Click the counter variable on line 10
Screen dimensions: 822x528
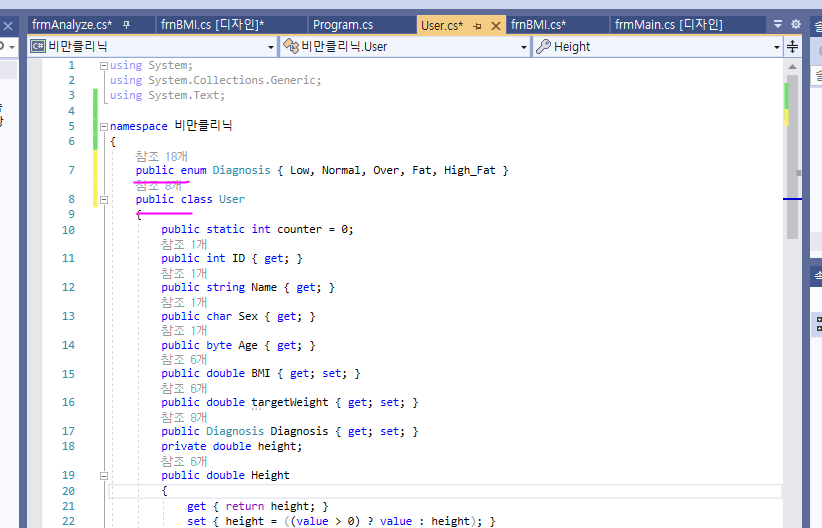click(299, 229)
